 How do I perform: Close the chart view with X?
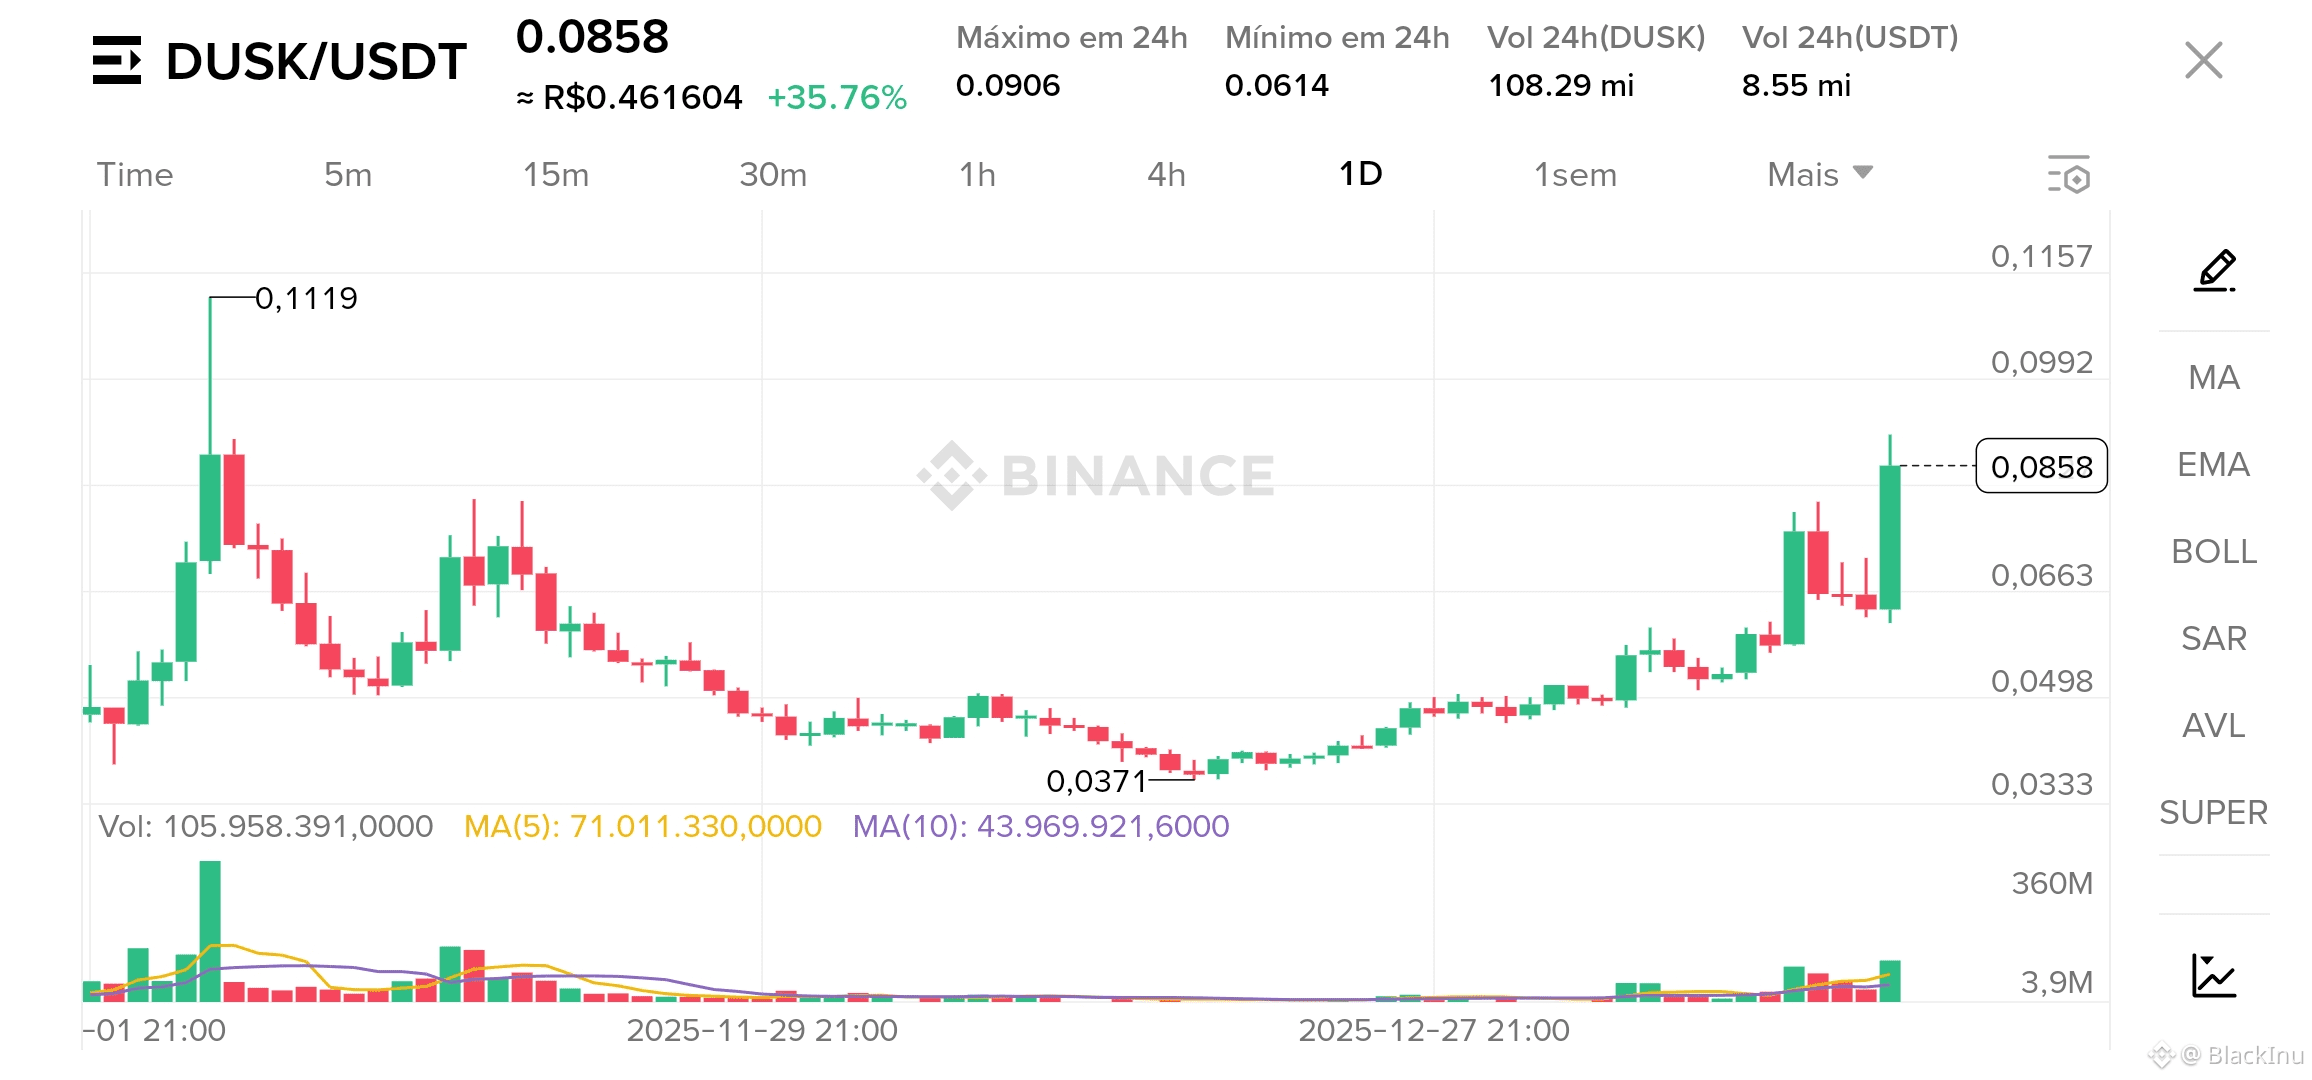tap(2203, 61)
